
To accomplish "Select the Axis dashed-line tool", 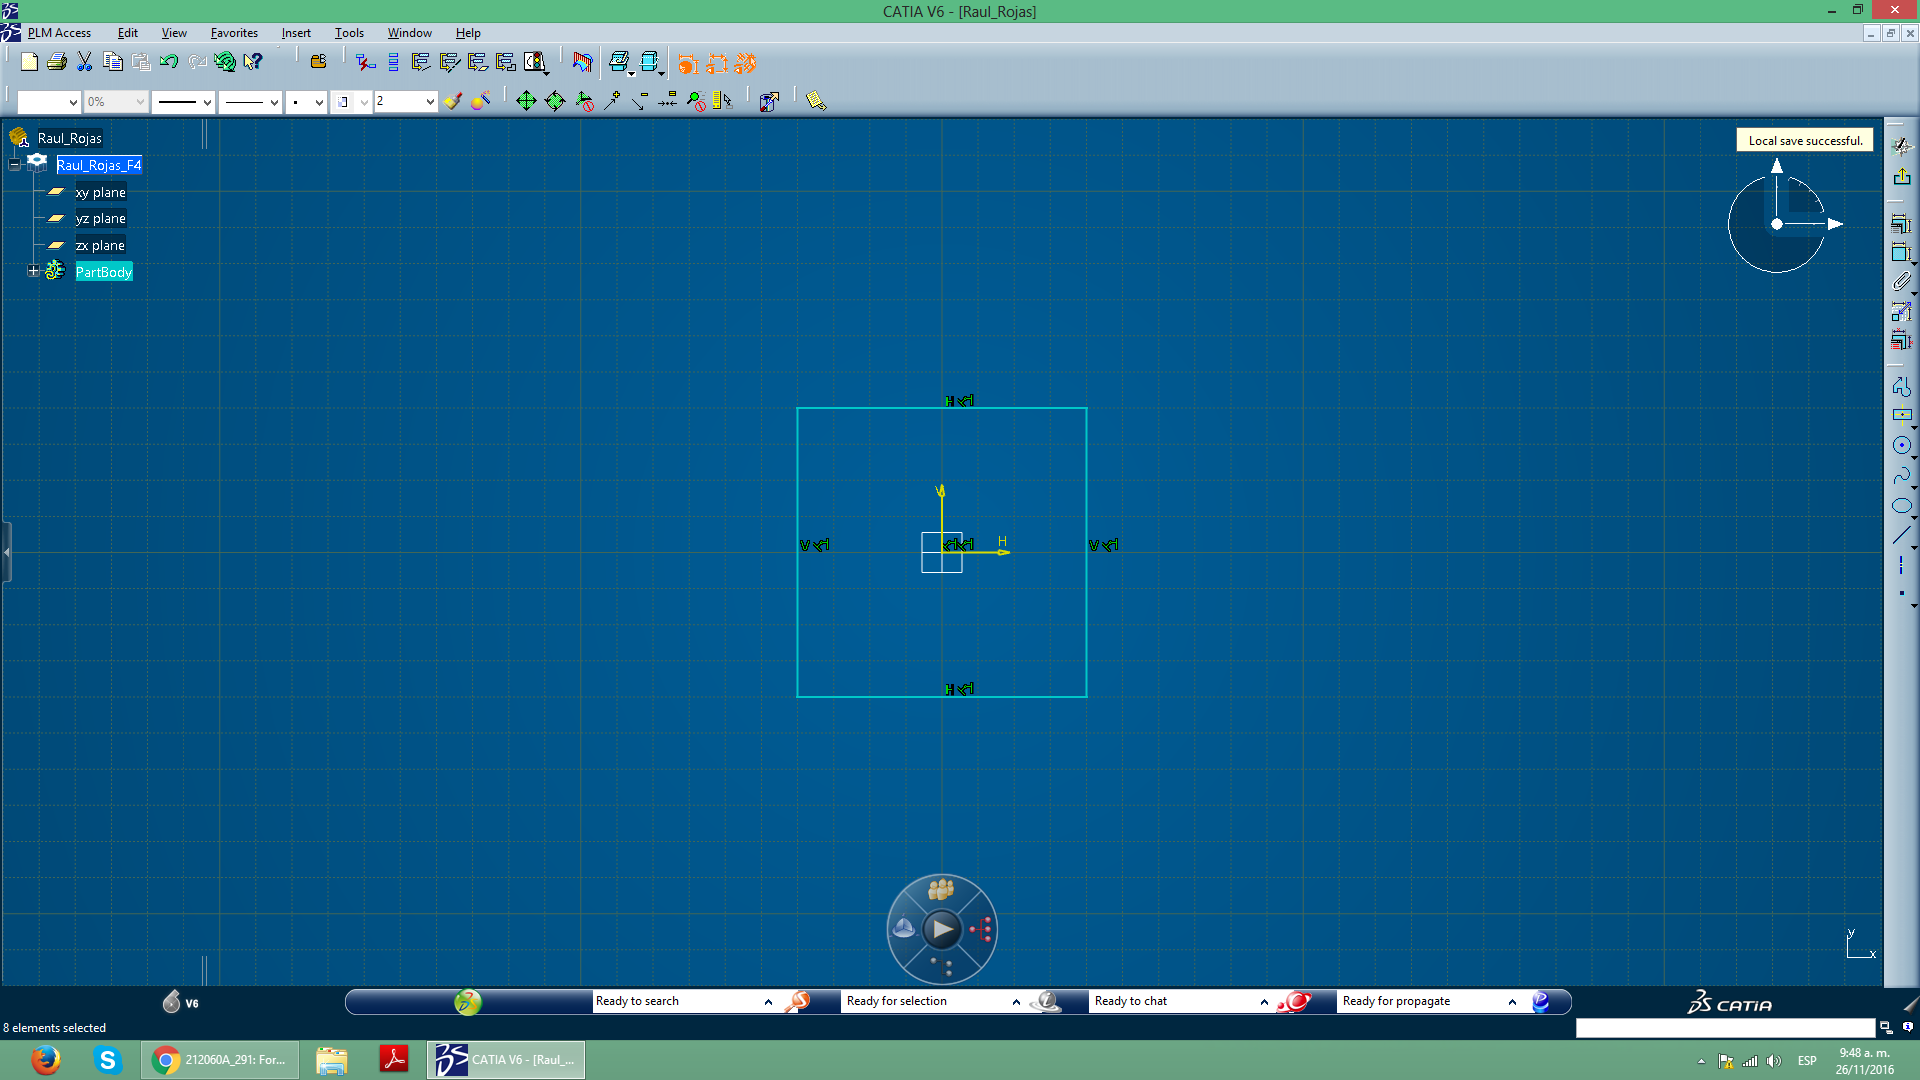I will click(1901, 566).
